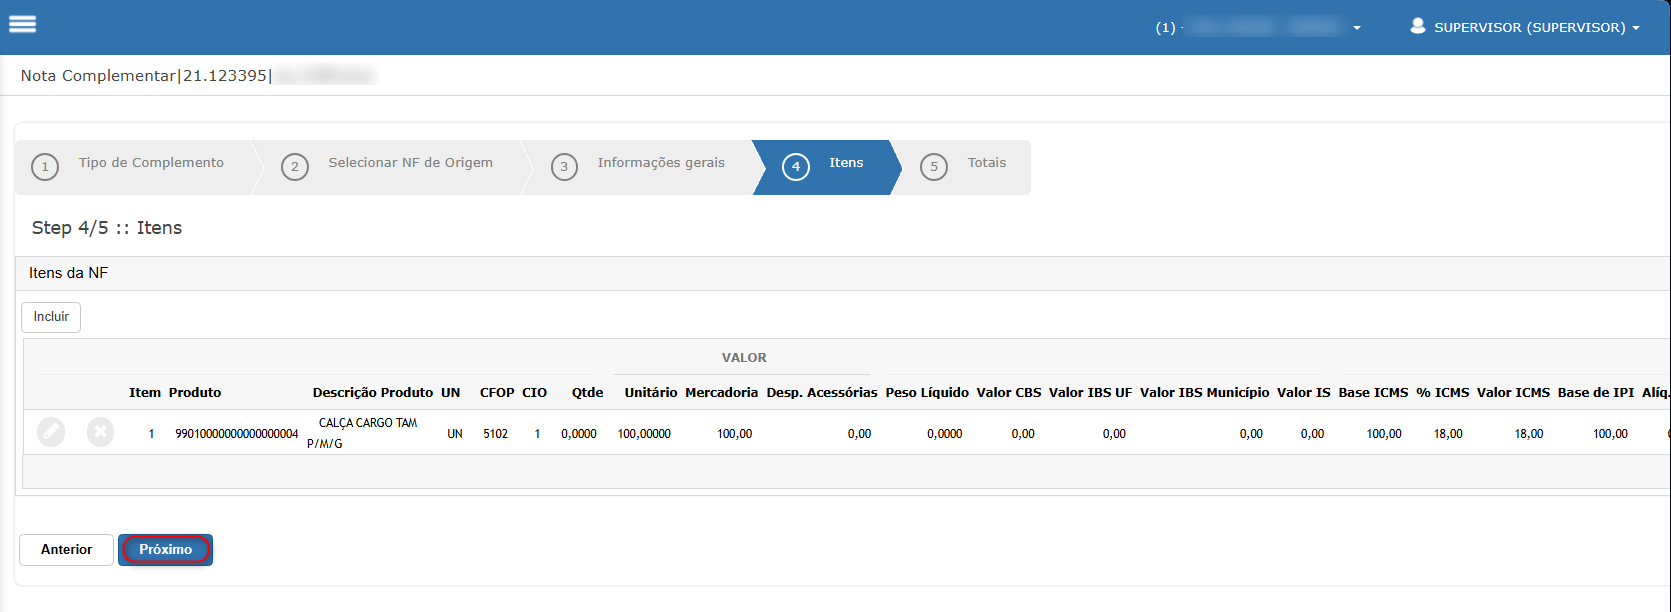Switch to Selecionar NF de Origem step
The width and height of the screenshot is (1671, 612).
point(410,163)
